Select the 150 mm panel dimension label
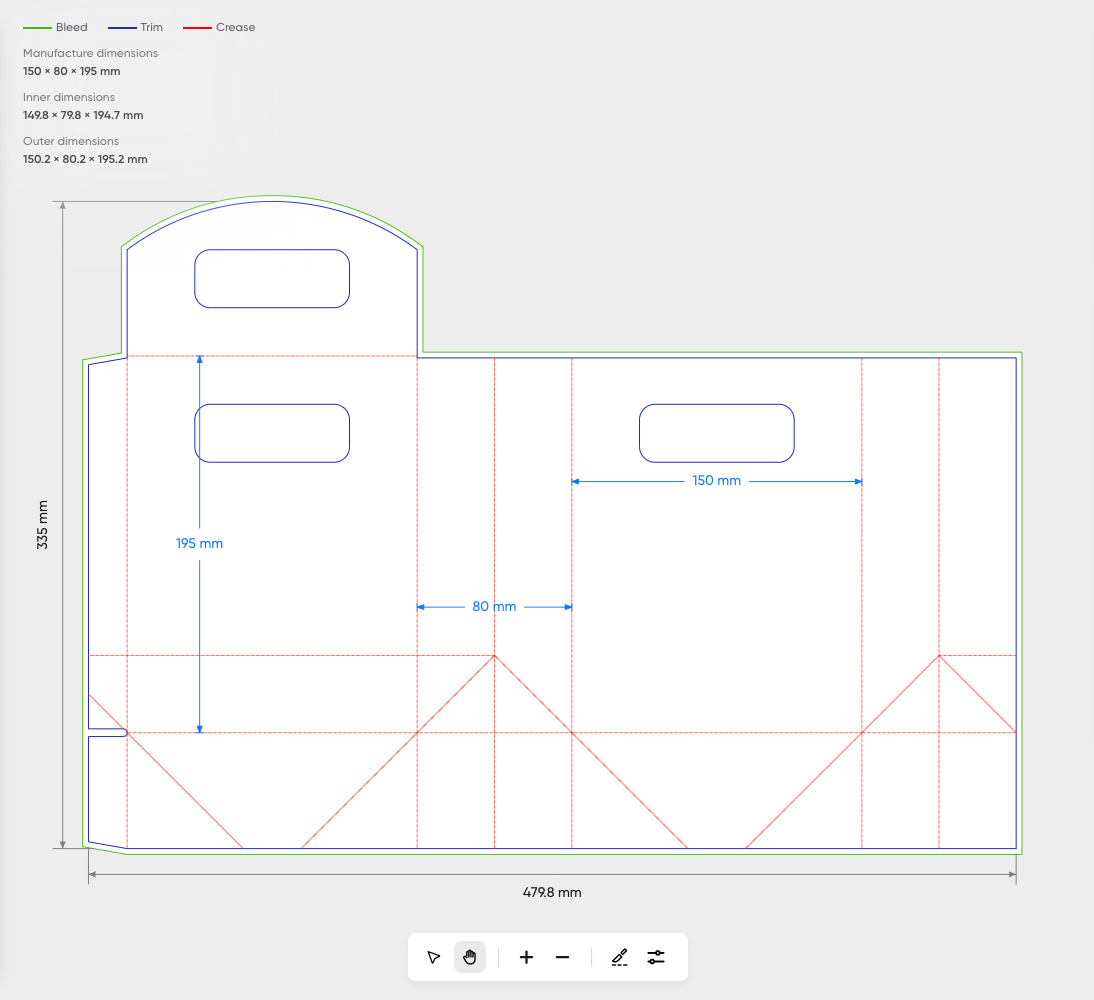The height and width of the screenshot is (1000, 1094). tap(717, 481)
